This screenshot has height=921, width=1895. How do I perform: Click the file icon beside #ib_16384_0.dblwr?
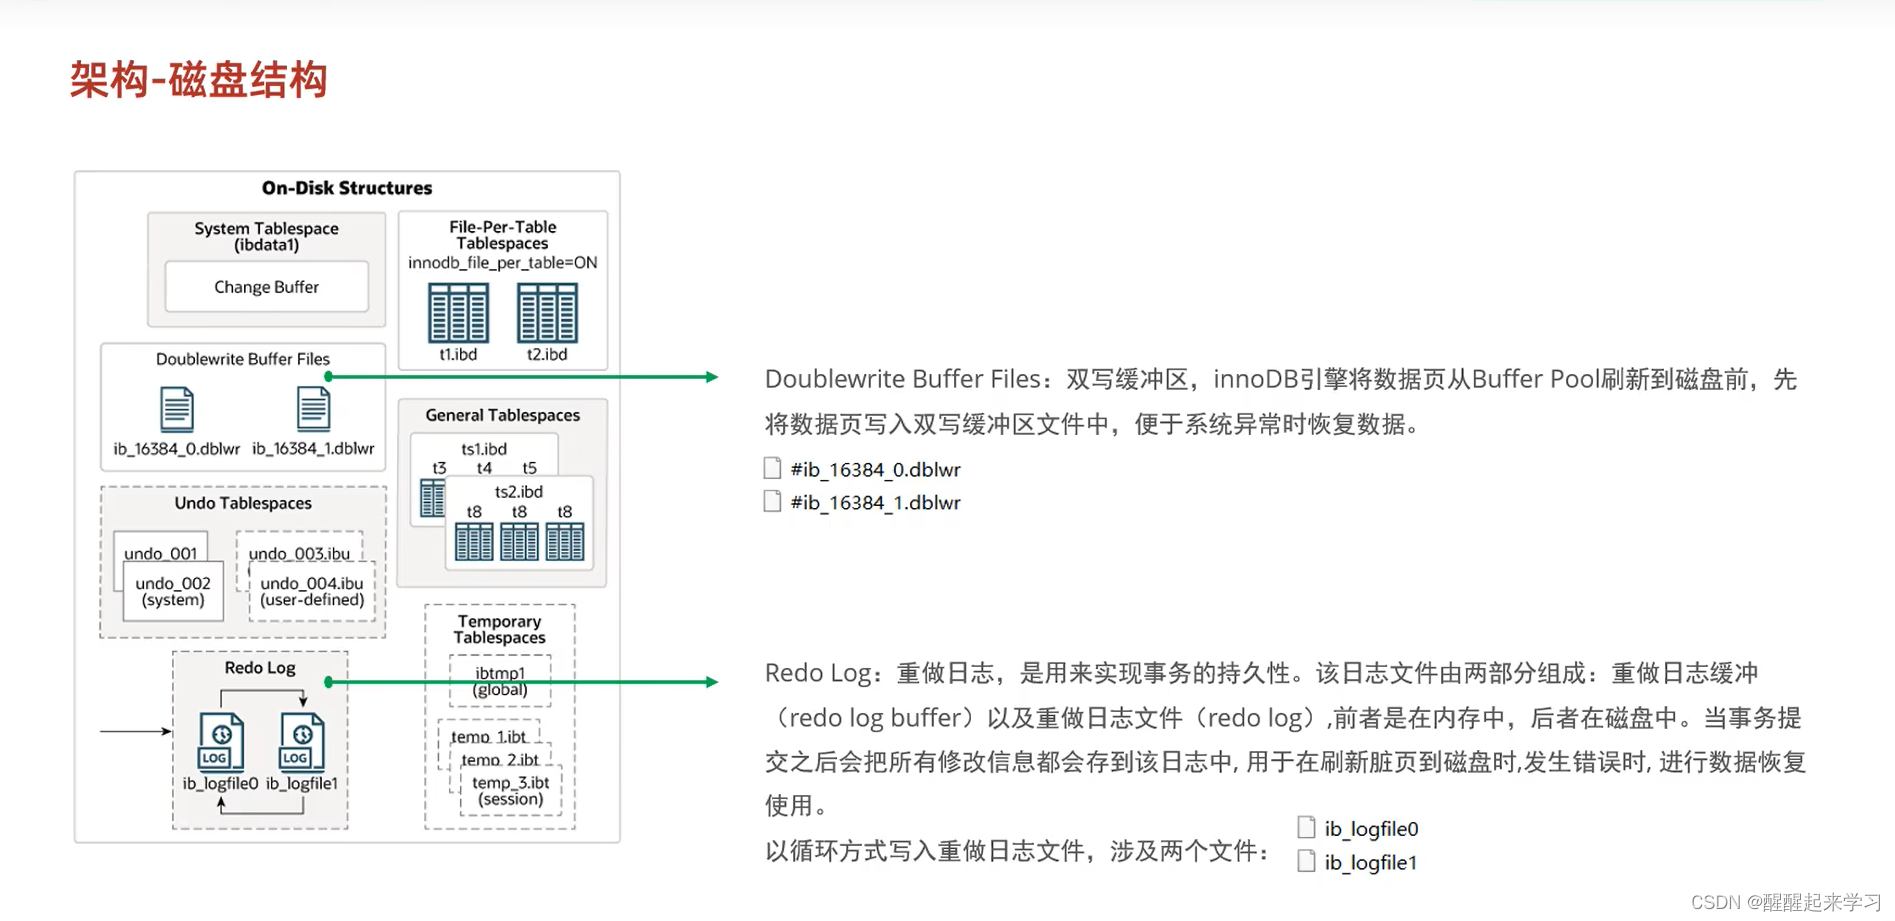pyautogui.click(x=772, y=468)
